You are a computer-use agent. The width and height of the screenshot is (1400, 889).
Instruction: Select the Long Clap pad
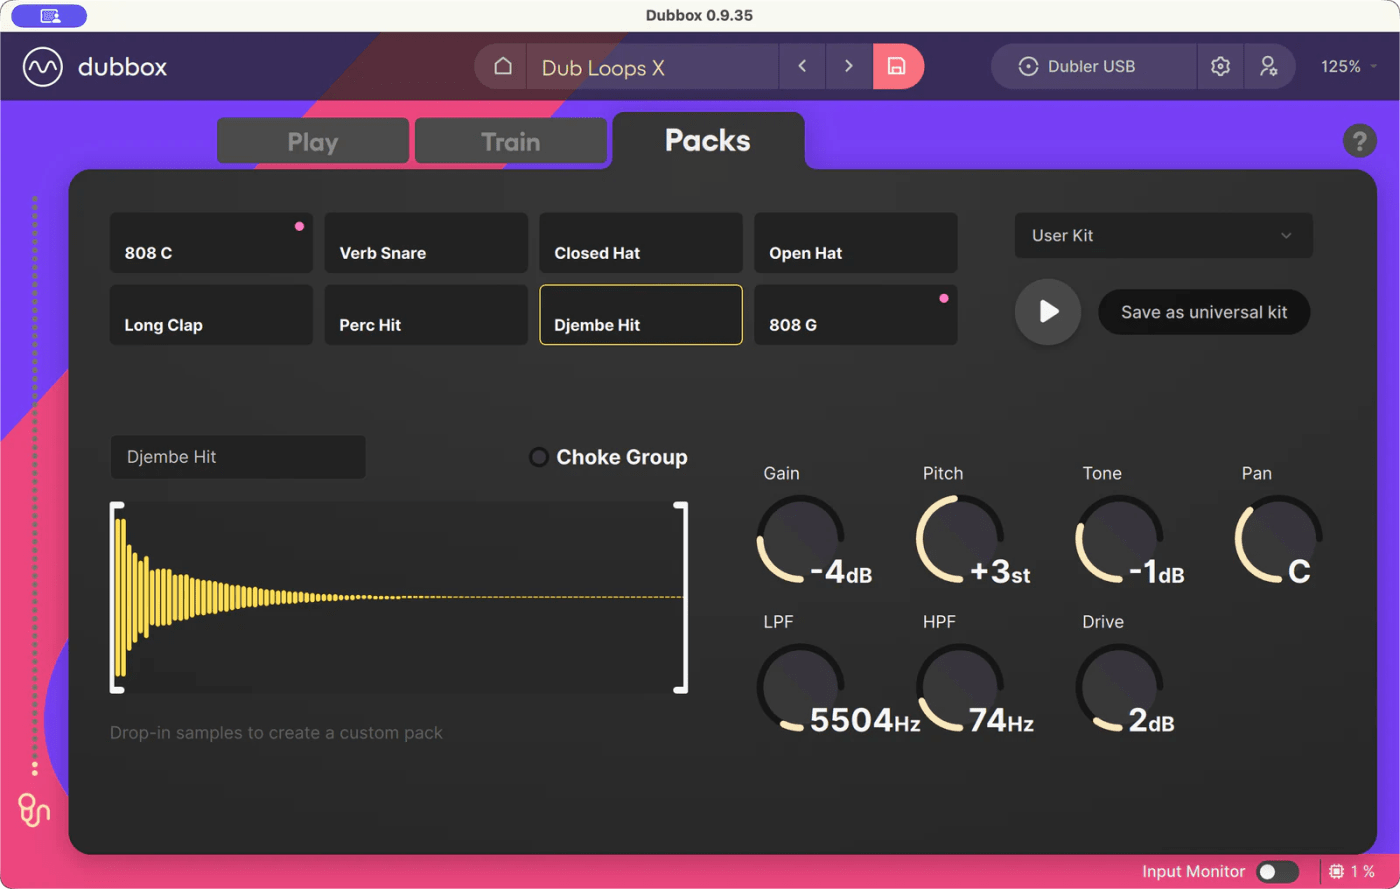coord(211,315)
